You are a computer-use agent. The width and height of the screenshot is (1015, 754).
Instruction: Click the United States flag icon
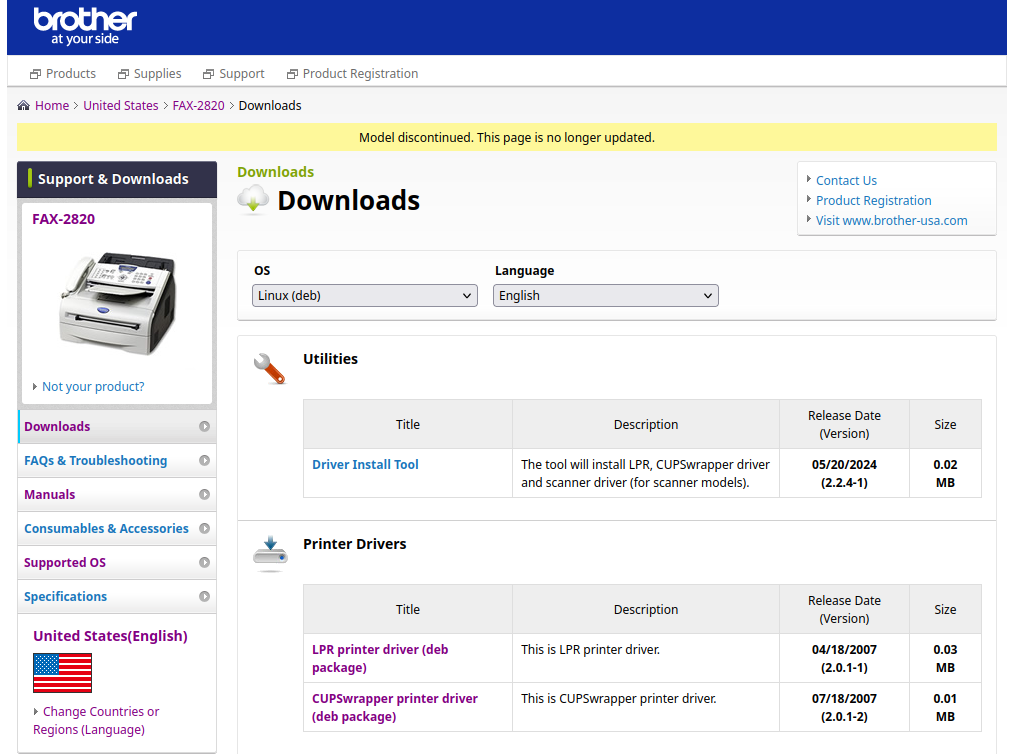pyautogui.click(x=62, y=673)
